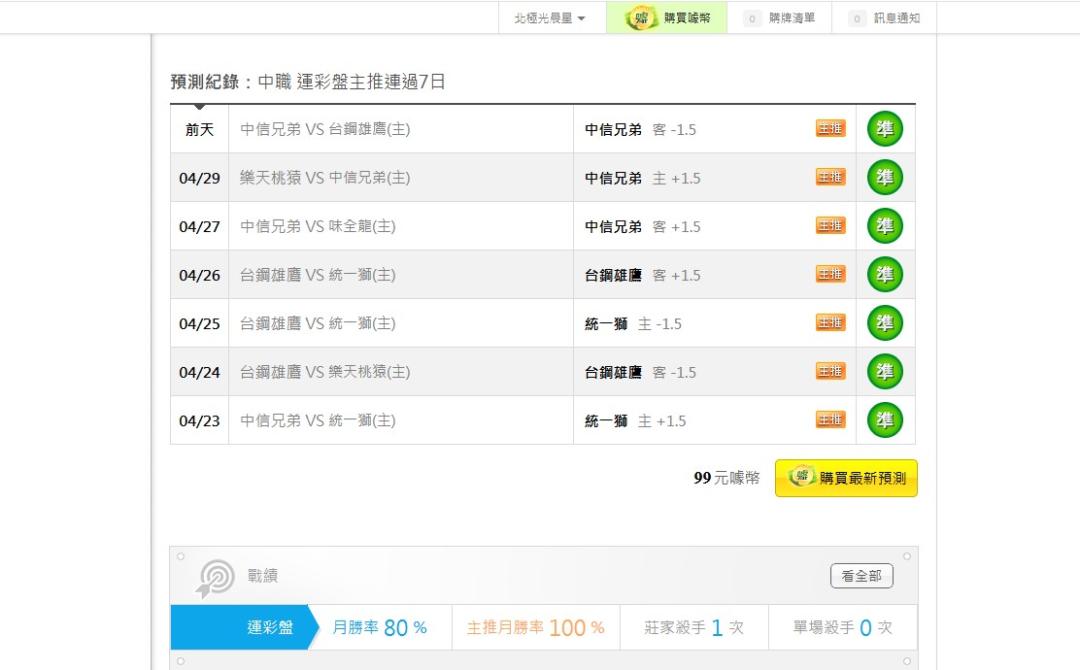Click the 中信兄弟 客 -1.5 prediction
This screenshot has height=670, width=1080.
pyautogui.click(x=641, y=129)
